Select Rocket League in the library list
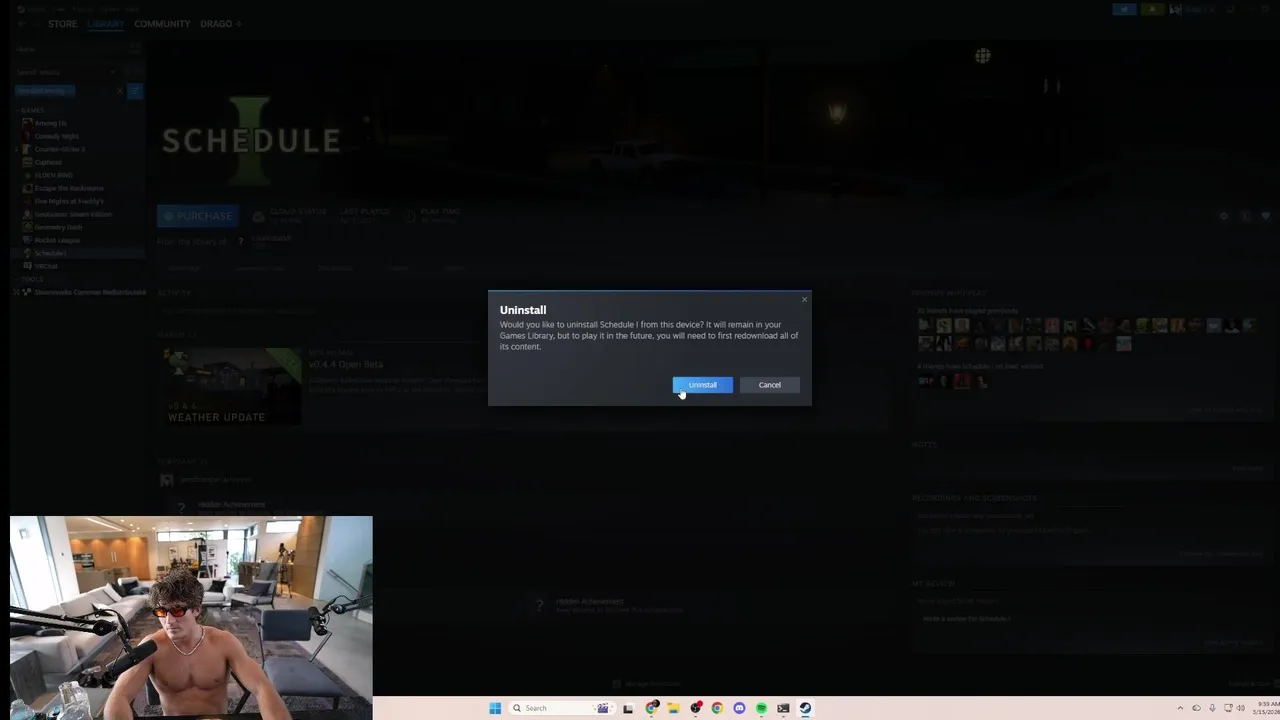1280x720 pixels. coord(57,240)
